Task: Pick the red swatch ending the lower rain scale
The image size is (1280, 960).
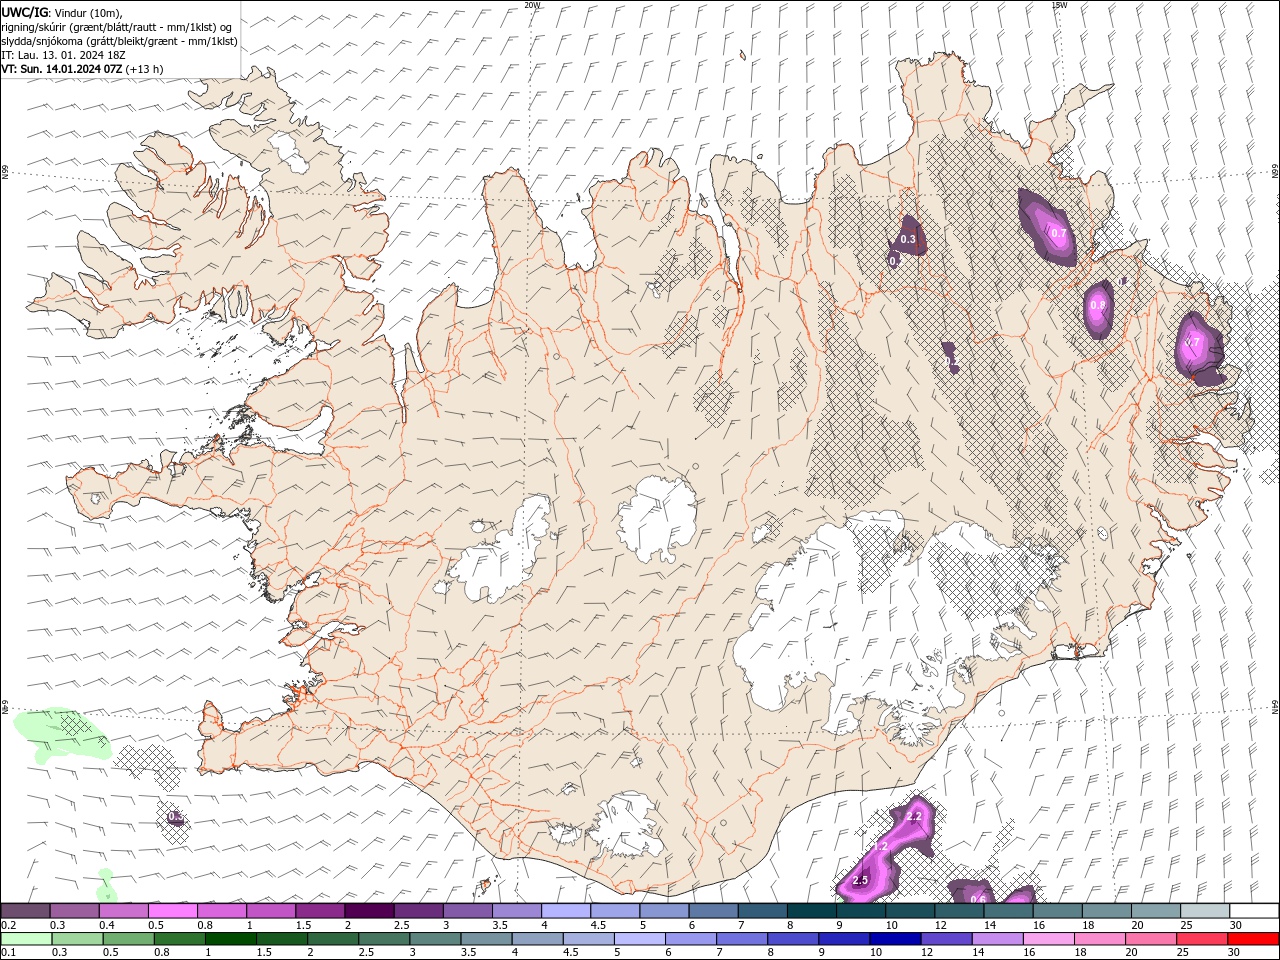Action: [1254, 939]
